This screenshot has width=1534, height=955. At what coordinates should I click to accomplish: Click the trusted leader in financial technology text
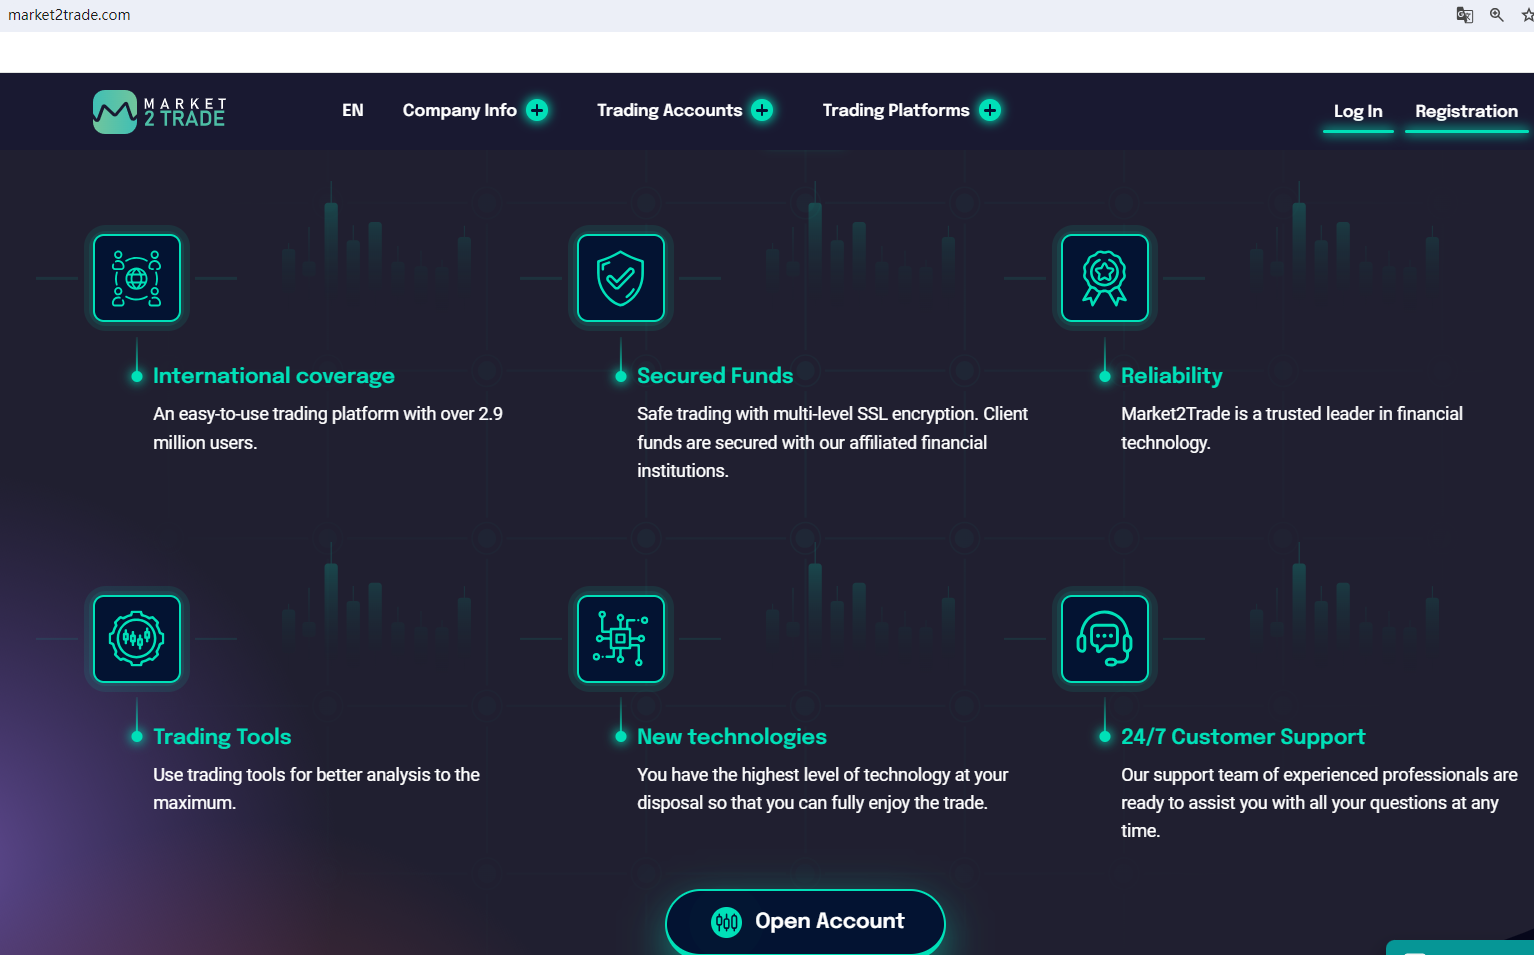1292,428
